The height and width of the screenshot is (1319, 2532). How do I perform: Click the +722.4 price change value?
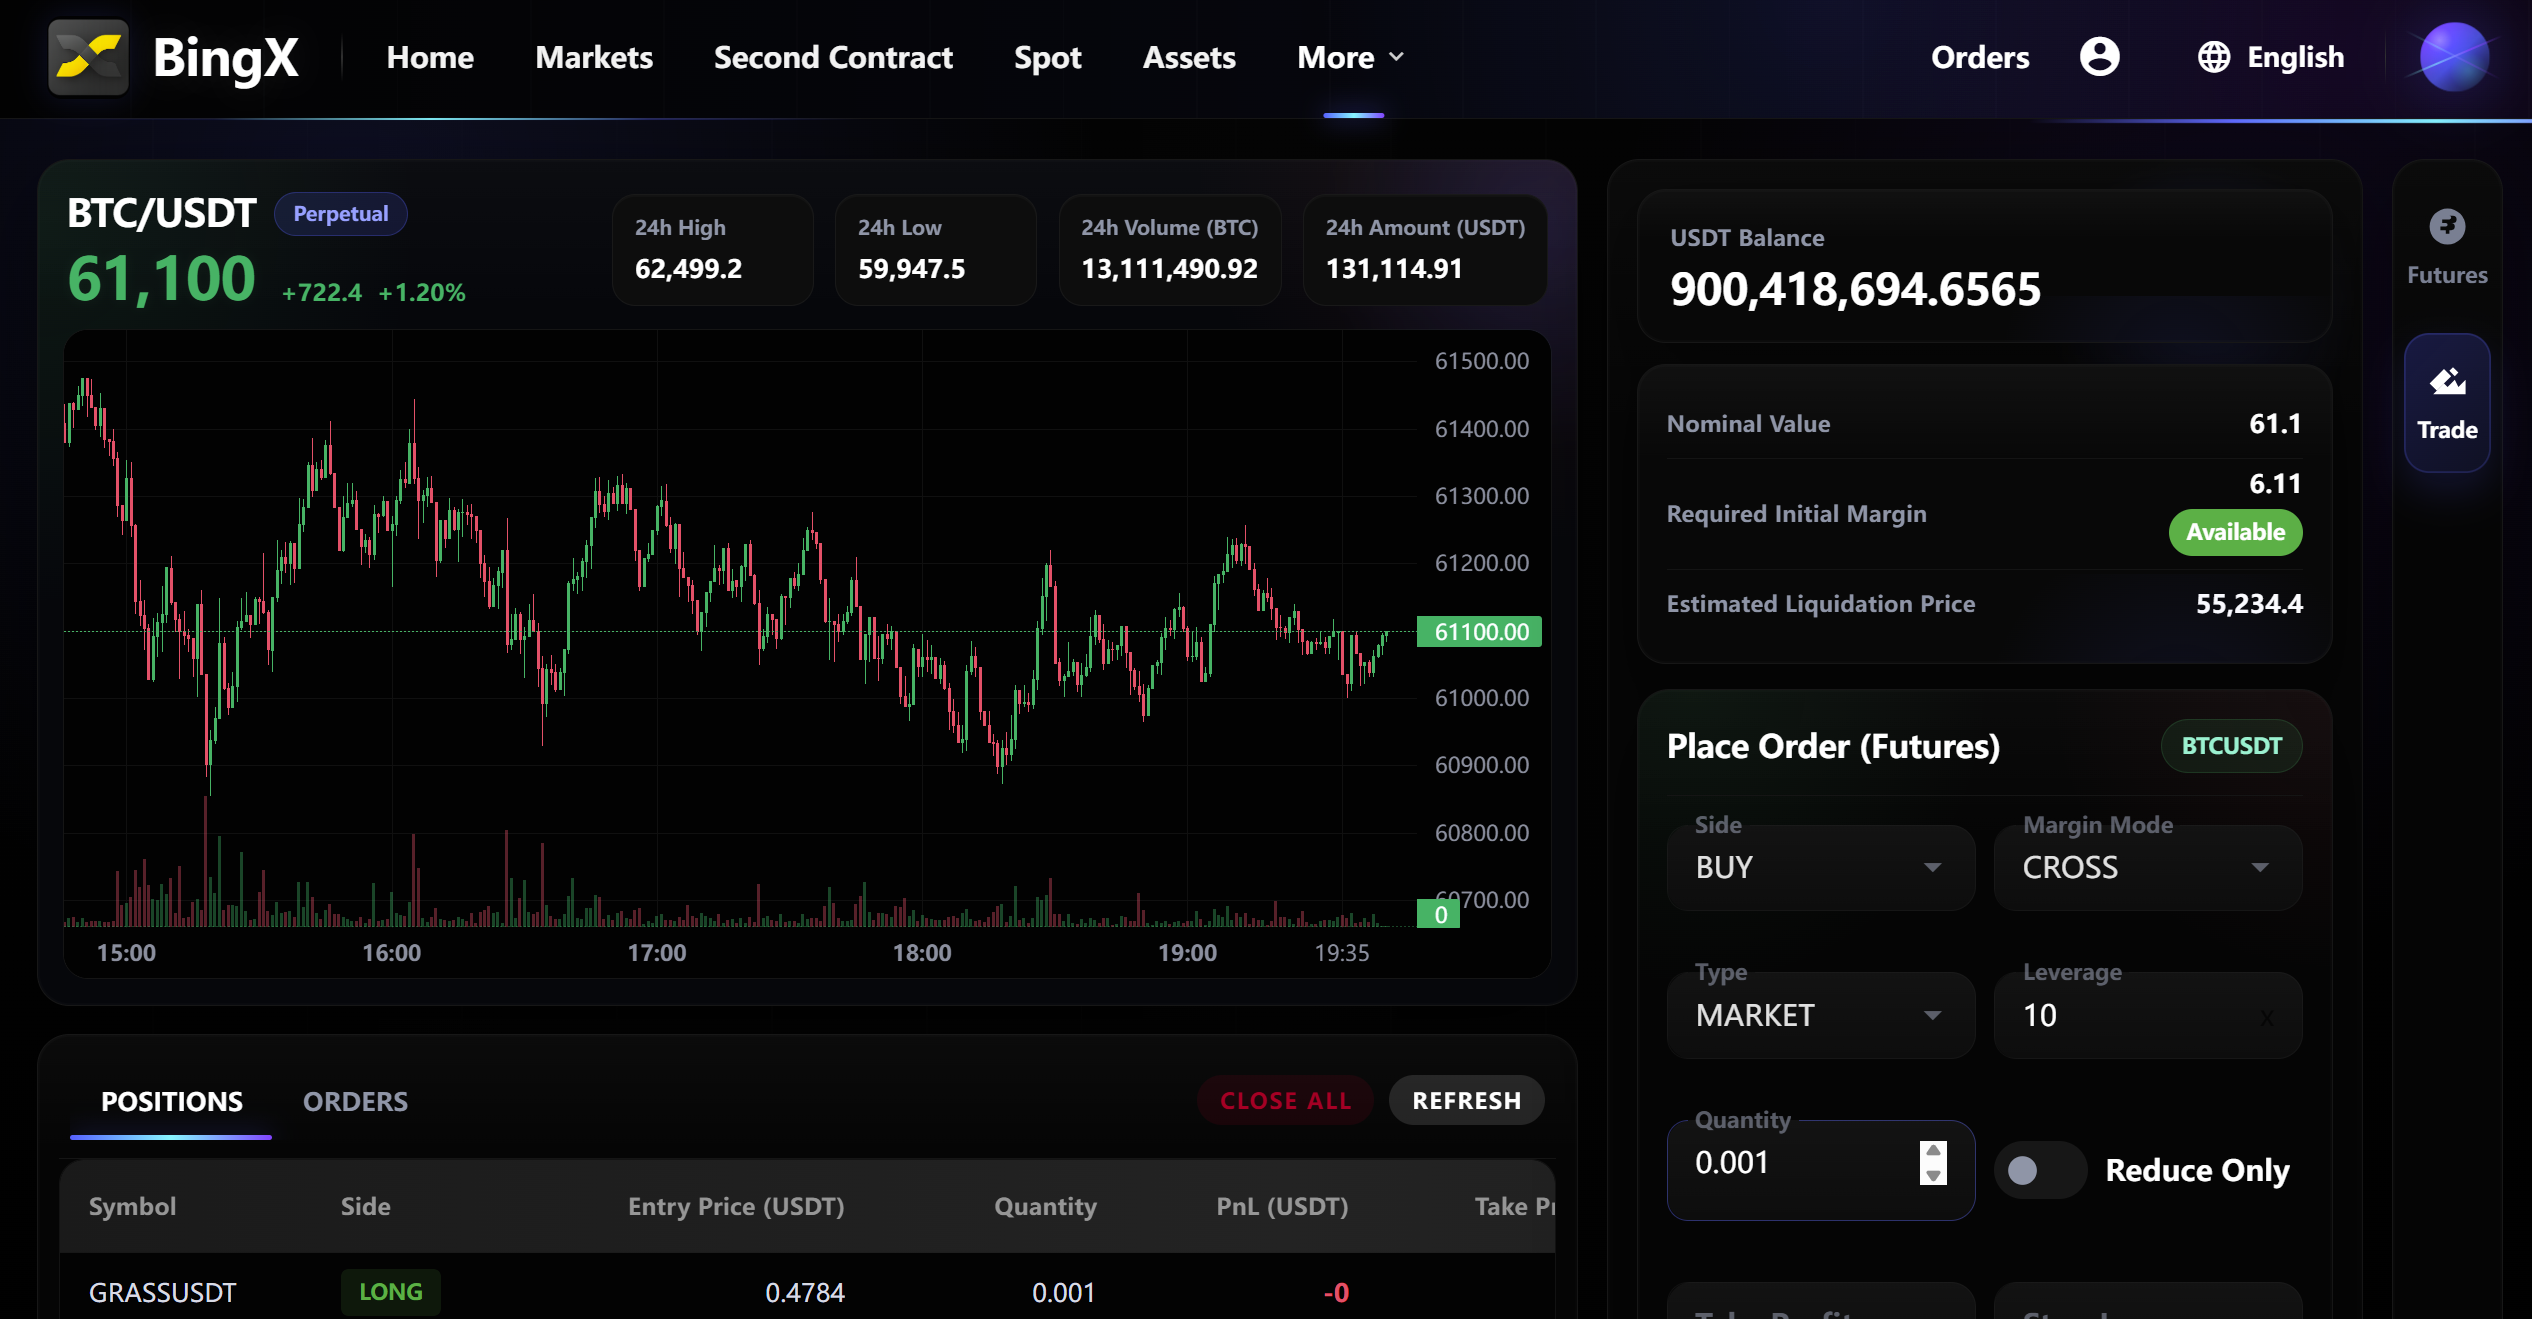[321, 292]
